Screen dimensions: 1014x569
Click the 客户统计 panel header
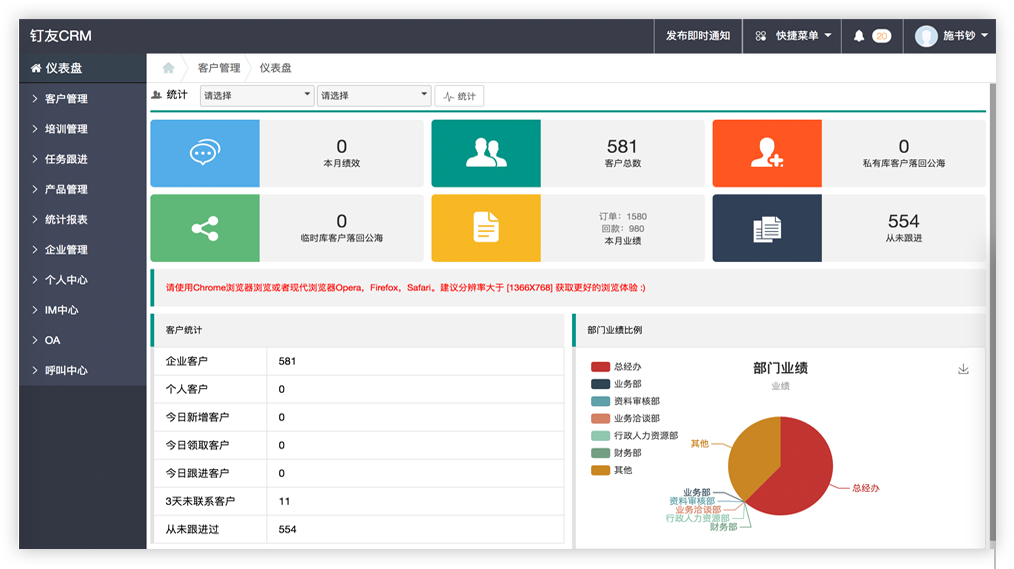coord(358,330)
